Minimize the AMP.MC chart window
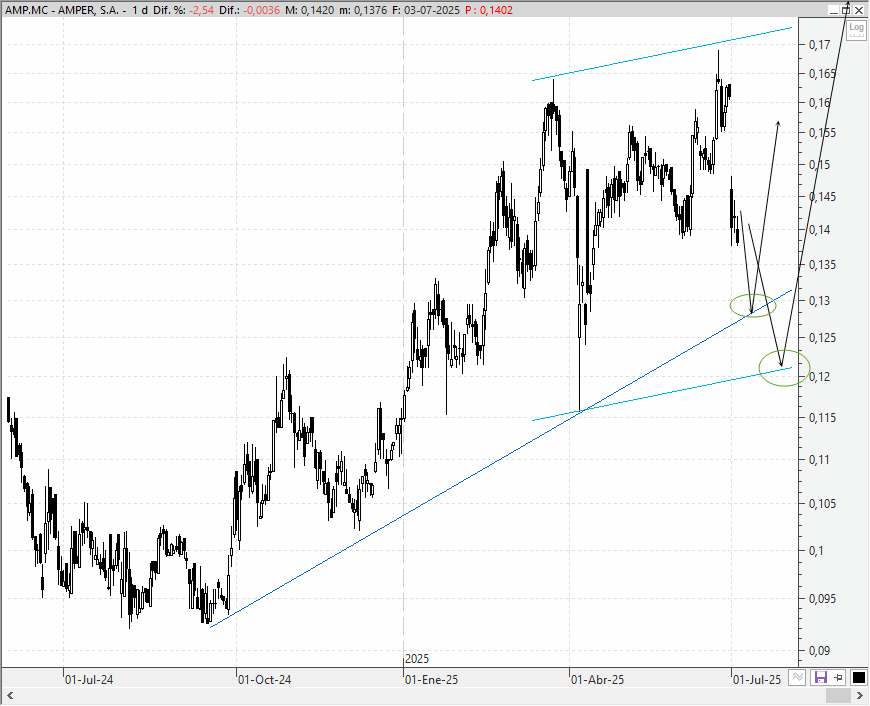This screenshot has height=706, width=870. pyautogui.click(x=833, y=9)
